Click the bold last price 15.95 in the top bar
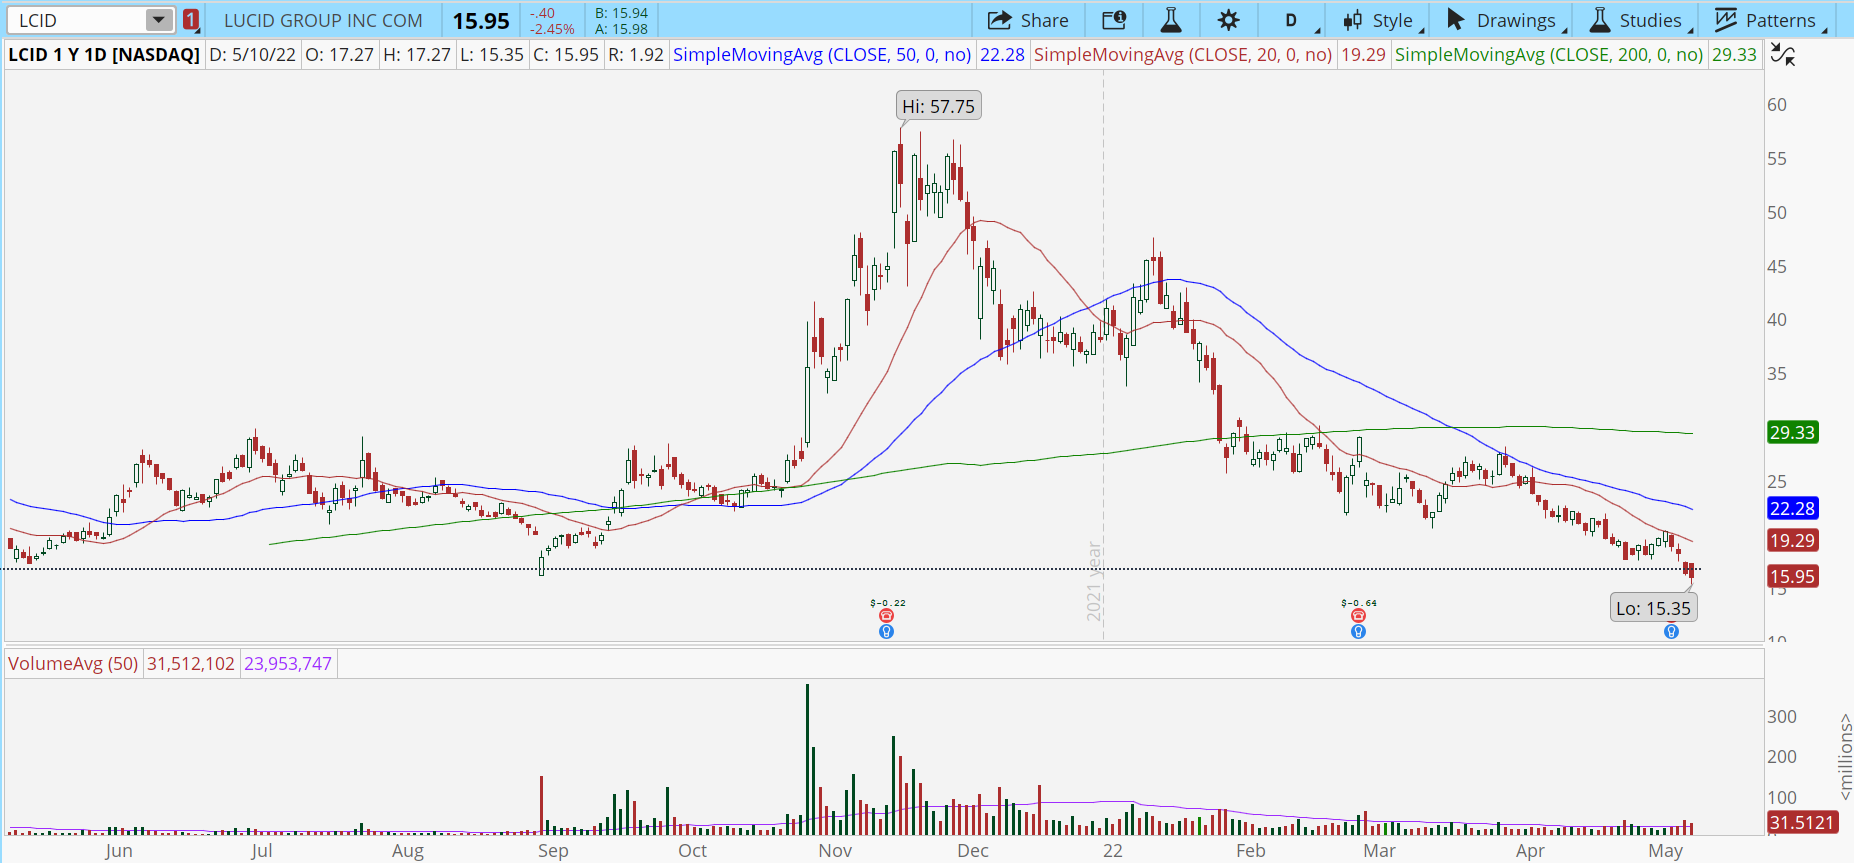 (x=481, y=21)
